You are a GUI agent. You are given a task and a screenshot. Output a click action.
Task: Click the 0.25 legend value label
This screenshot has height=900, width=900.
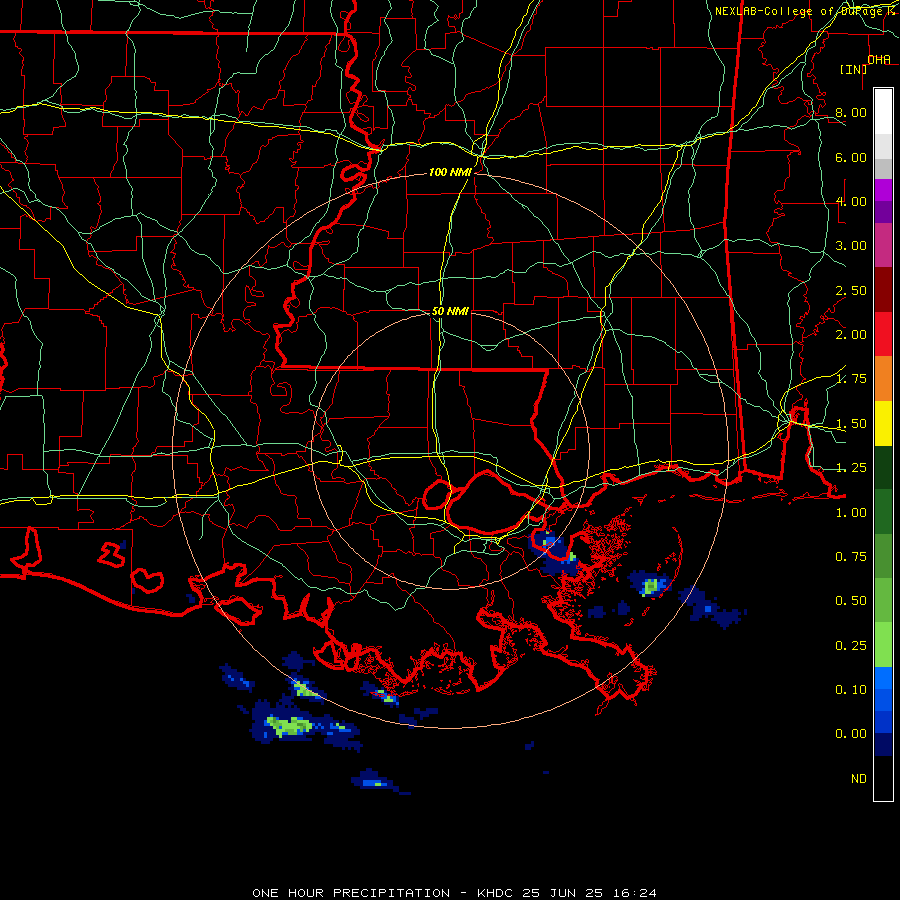[851, 646]
